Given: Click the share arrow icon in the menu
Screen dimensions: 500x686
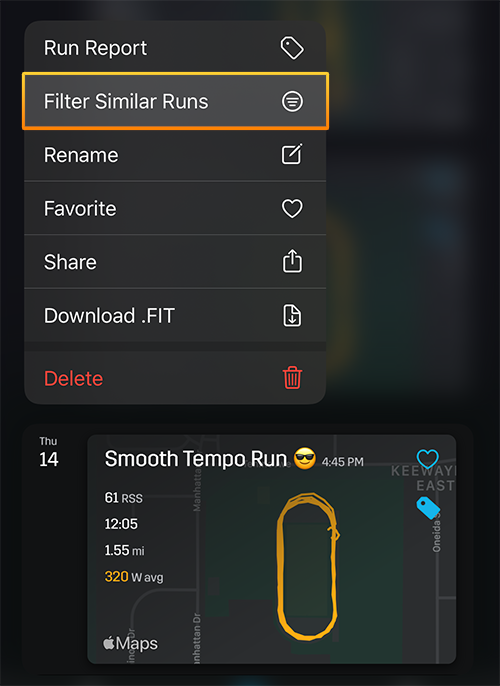Looking at the screenshot, I should [x=292, y=261].
